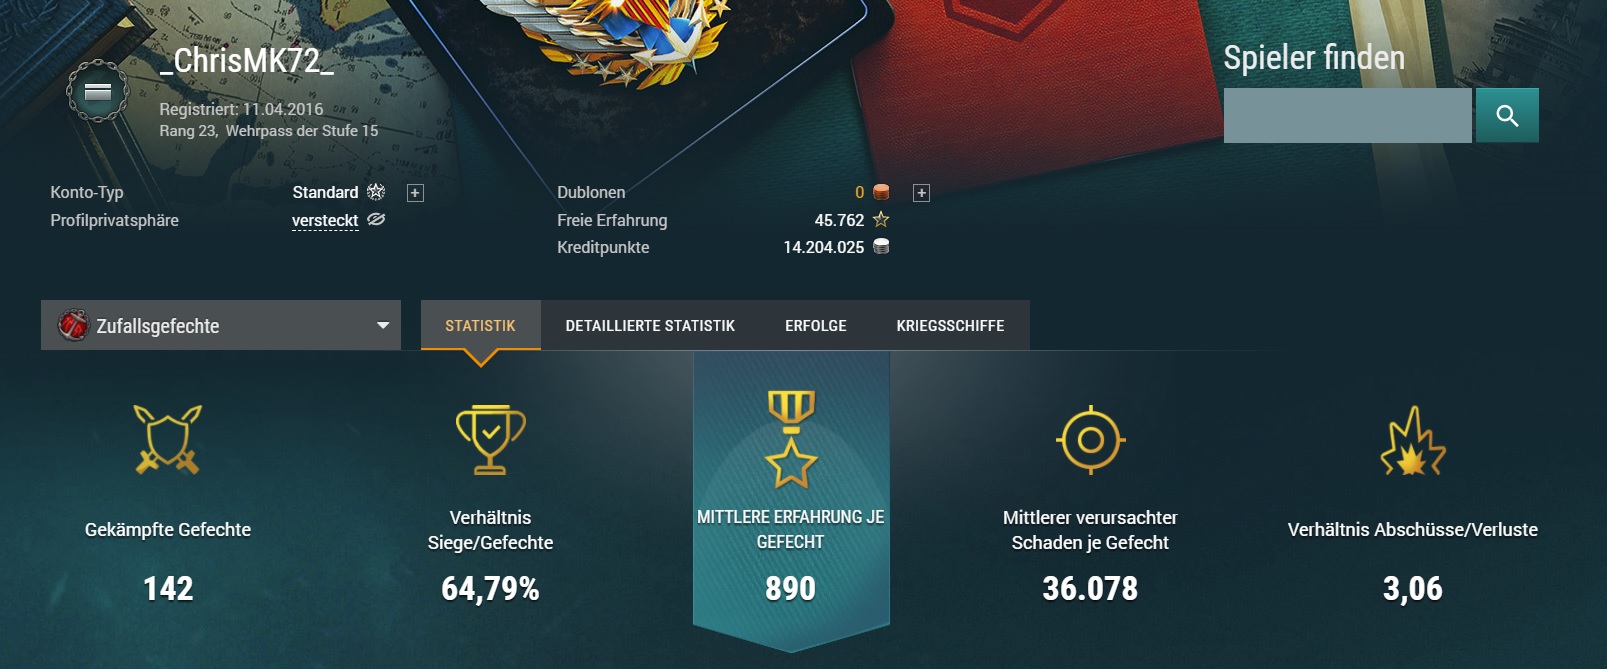The height and width of the screenshot is (669, 1607).
Task: Click the trophy win ratio icon
Action: point(490,439)
